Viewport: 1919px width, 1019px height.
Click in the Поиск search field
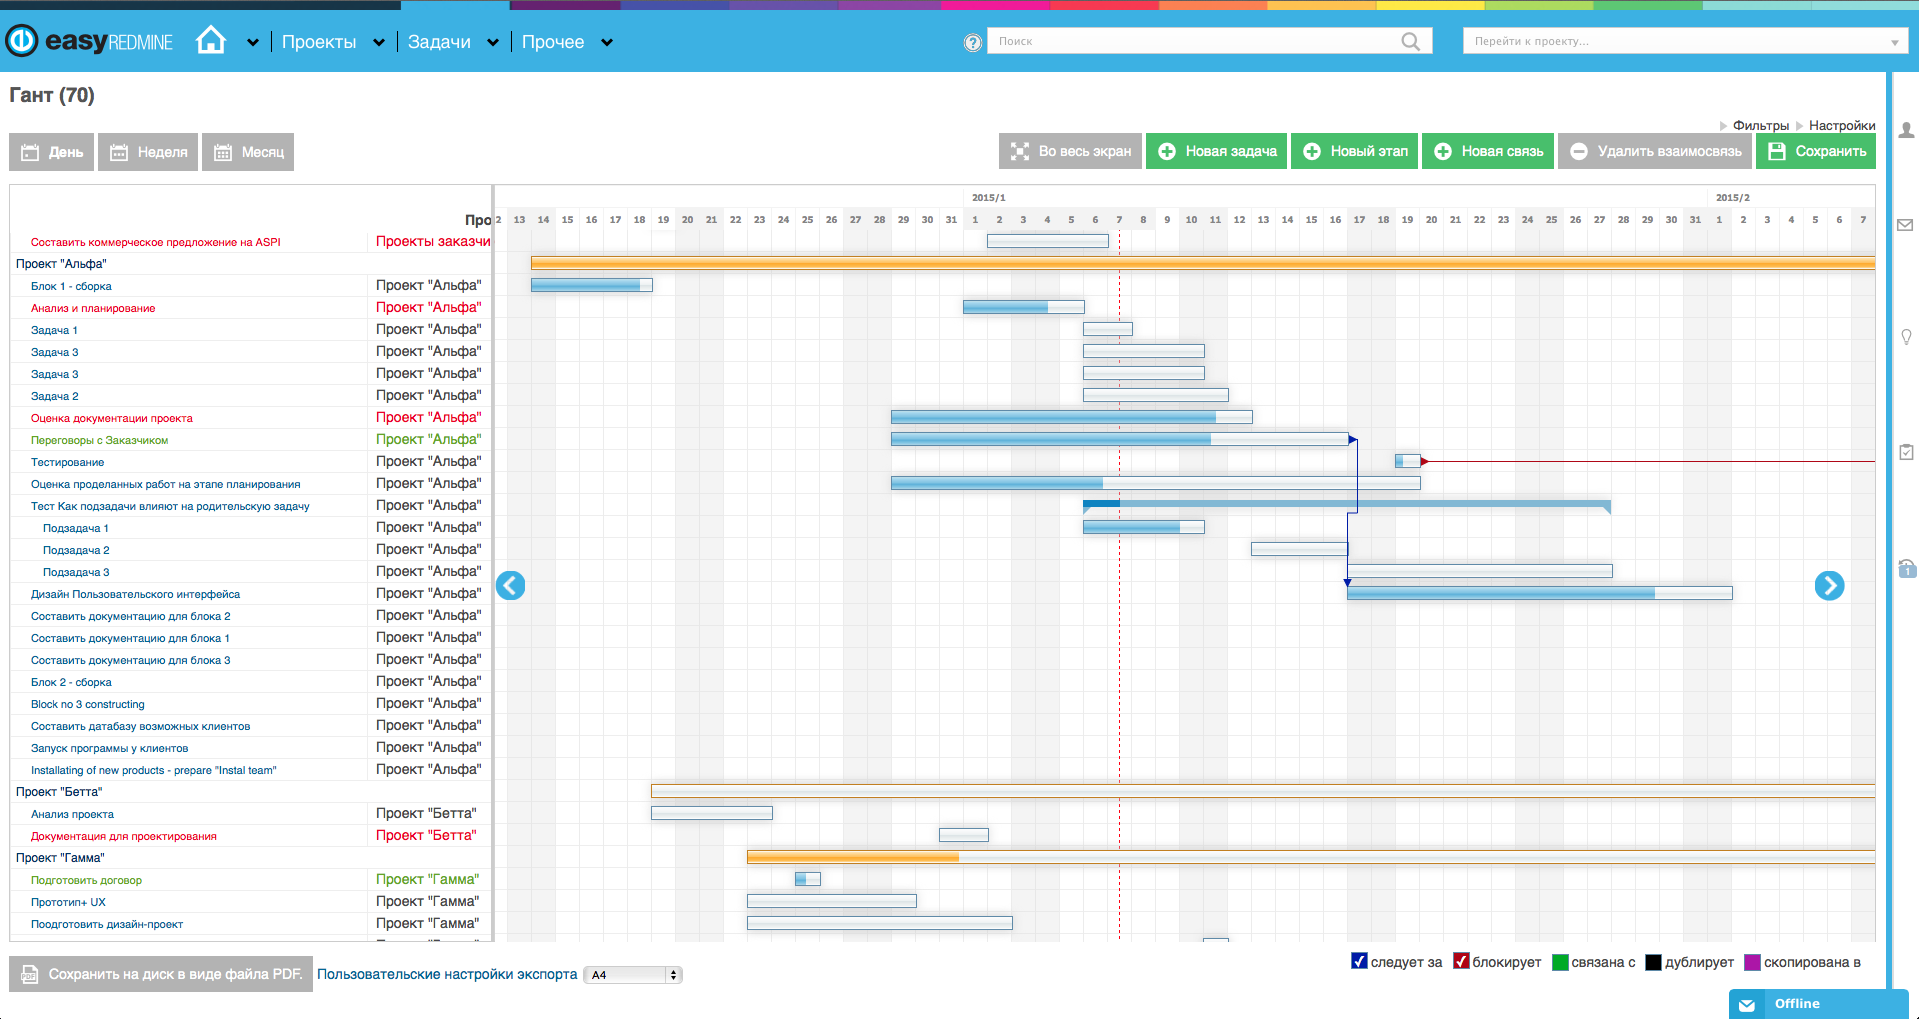click(x=1194, y=41)
